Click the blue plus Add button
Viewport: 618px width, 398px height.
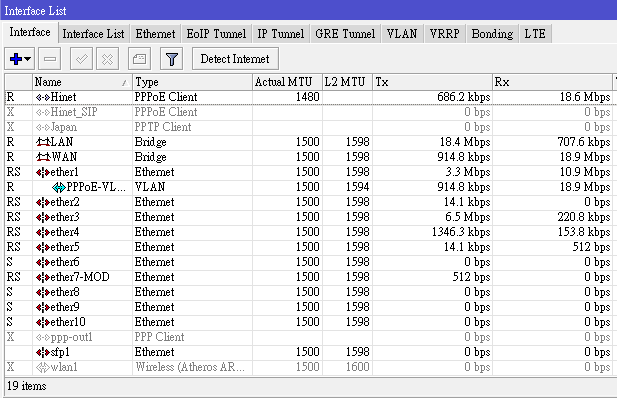(x=16, y=59)
